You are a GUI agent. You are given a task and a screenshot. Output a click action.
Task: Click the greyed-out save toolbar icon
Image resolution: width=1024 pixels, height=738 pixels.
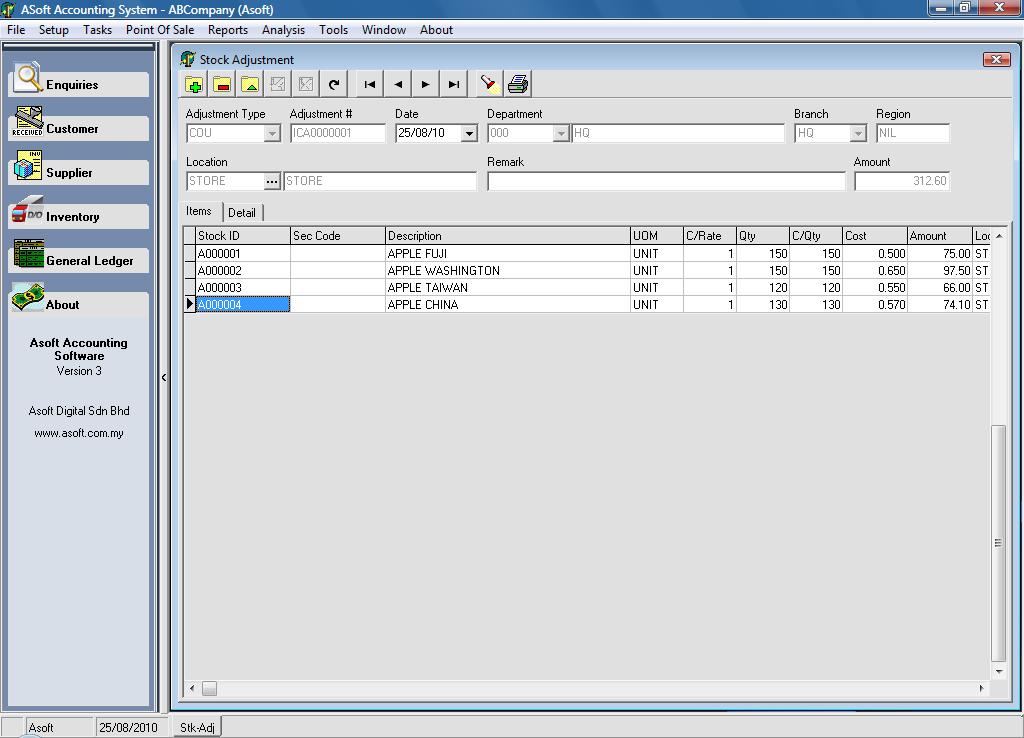point(278,84)
